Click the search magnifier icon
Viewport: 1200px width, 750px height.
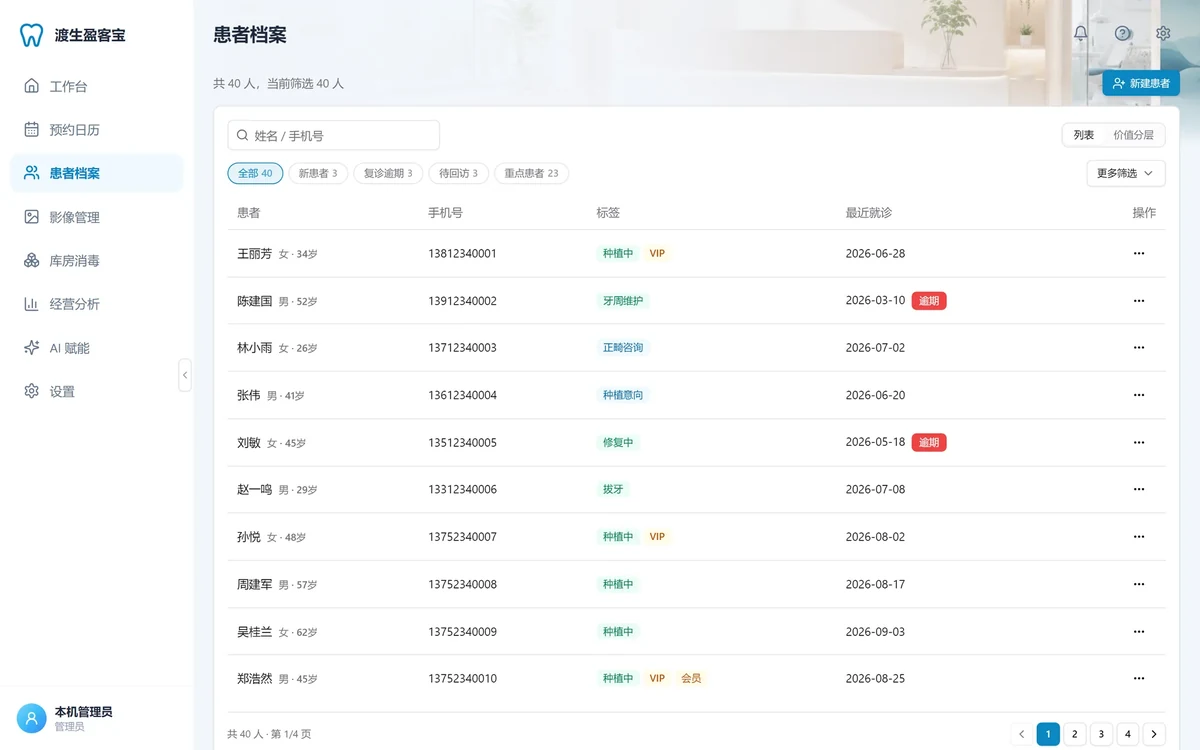click(242, 135)
